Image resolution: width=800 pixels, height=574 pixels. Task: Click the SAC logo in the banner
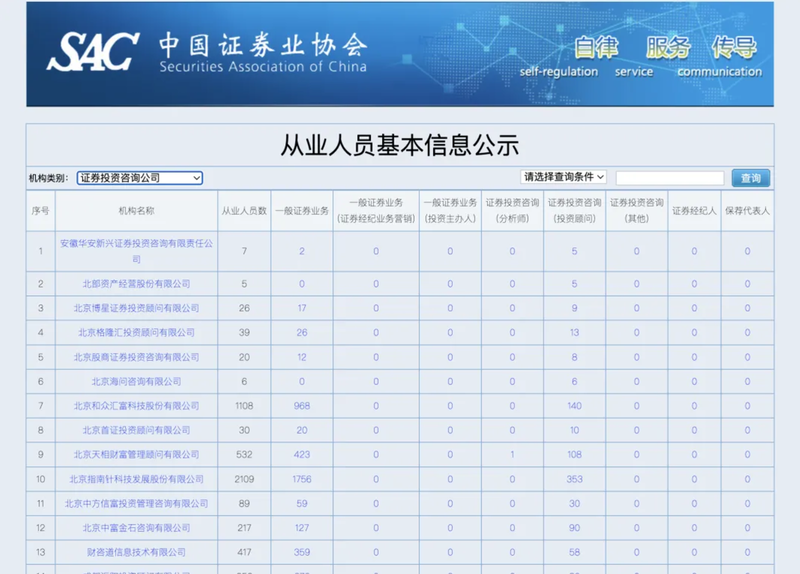tap(92, 52)
